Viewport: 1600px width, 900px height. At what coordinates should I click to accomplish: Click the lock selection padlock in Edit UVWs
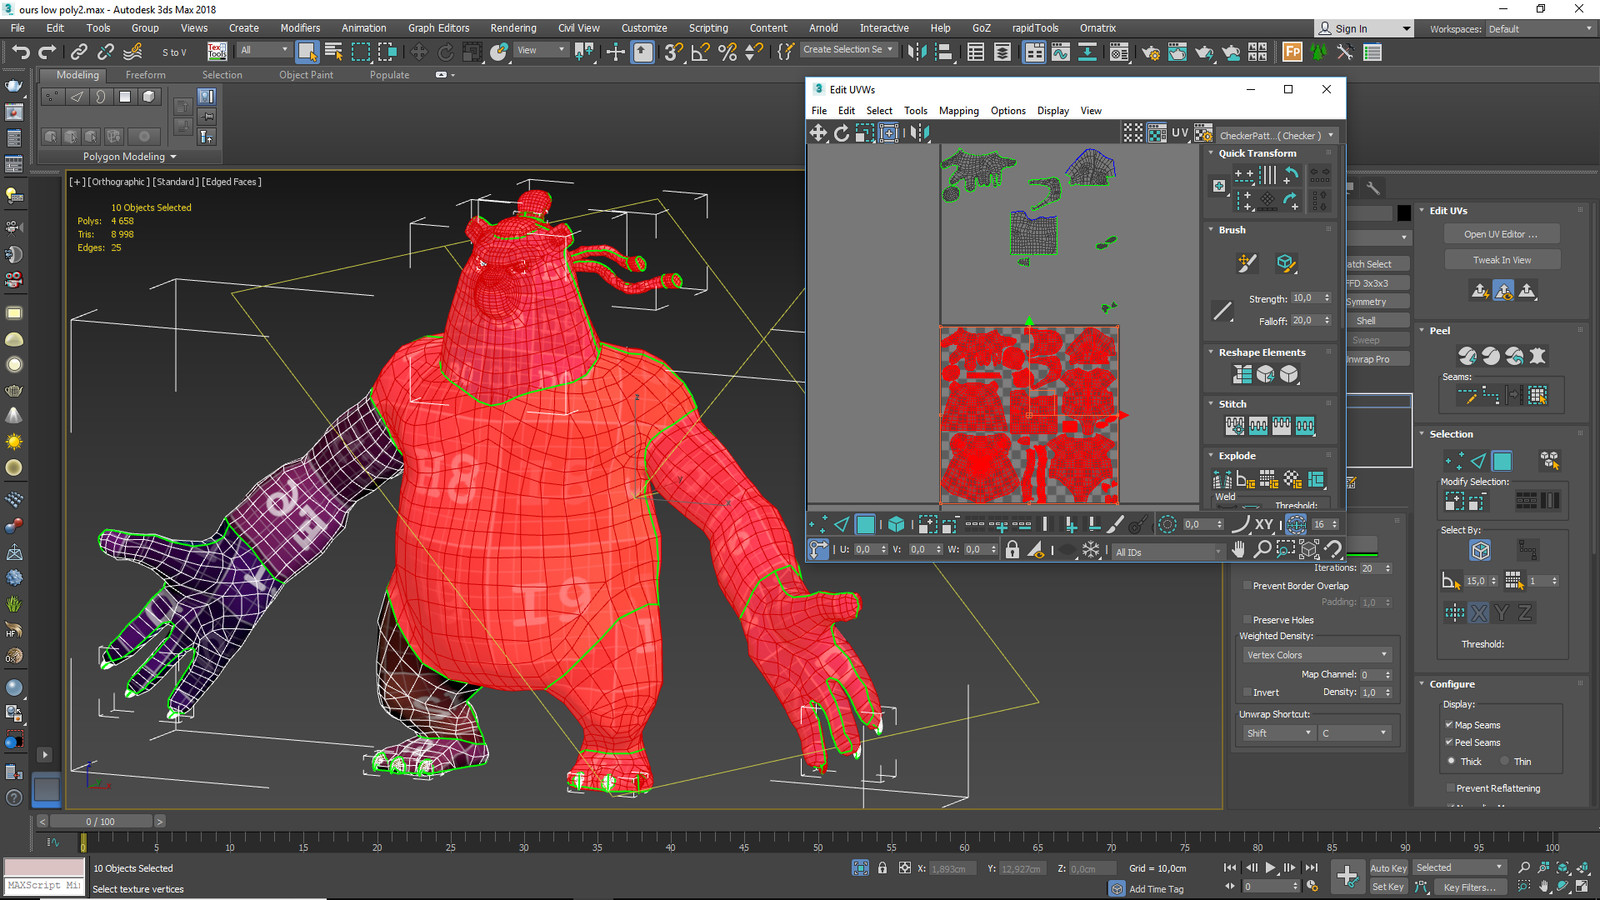1012,549
